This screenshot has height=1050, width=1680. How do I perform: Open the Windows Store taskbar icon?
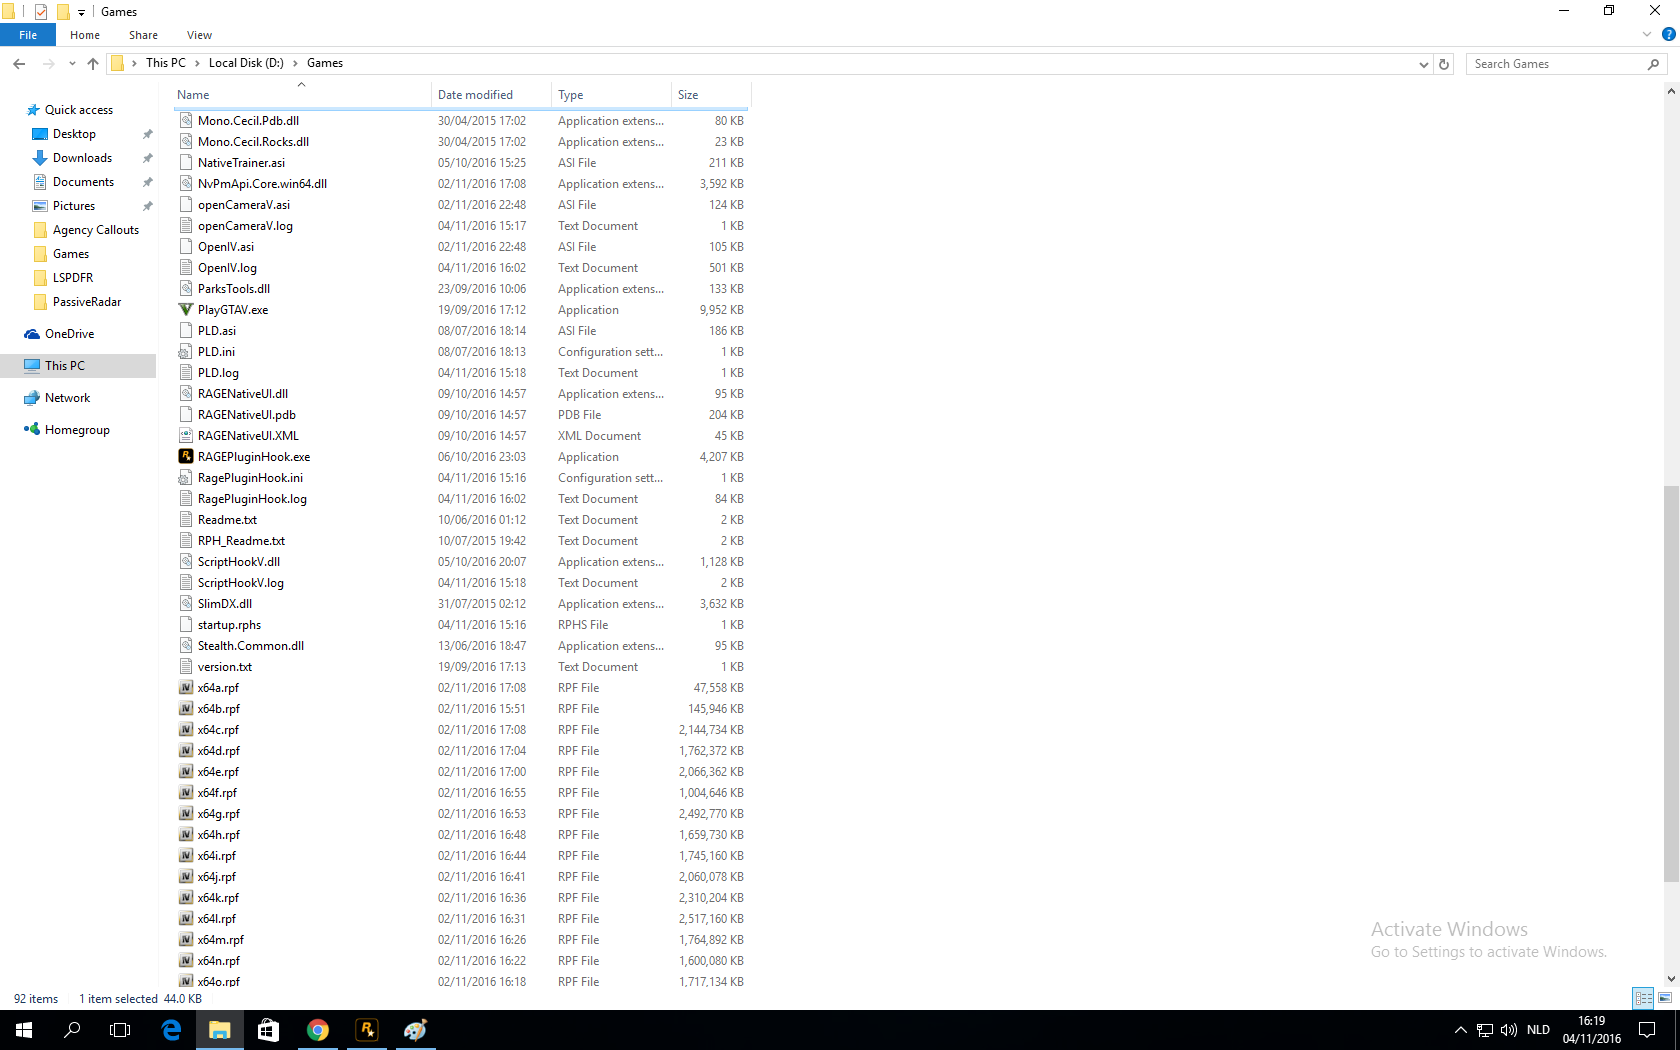coord(268,1030)
